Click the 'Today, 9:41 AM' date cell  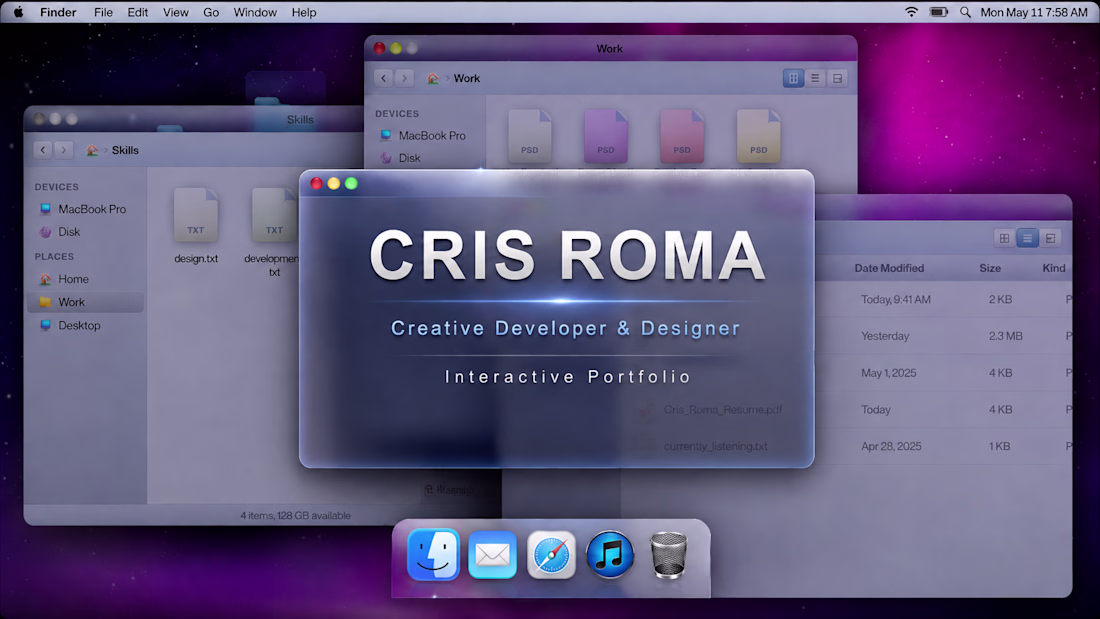coord(896,300)
